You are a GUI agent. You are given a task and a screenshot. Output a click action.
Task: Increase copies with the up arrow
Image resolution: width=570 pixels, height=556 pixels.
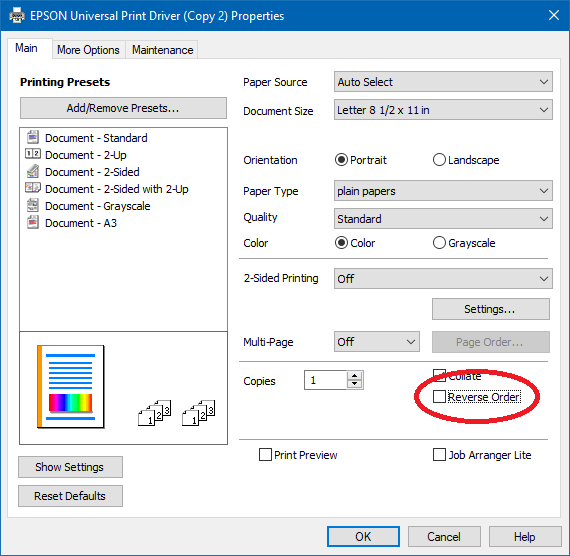(x=354, y=376)
